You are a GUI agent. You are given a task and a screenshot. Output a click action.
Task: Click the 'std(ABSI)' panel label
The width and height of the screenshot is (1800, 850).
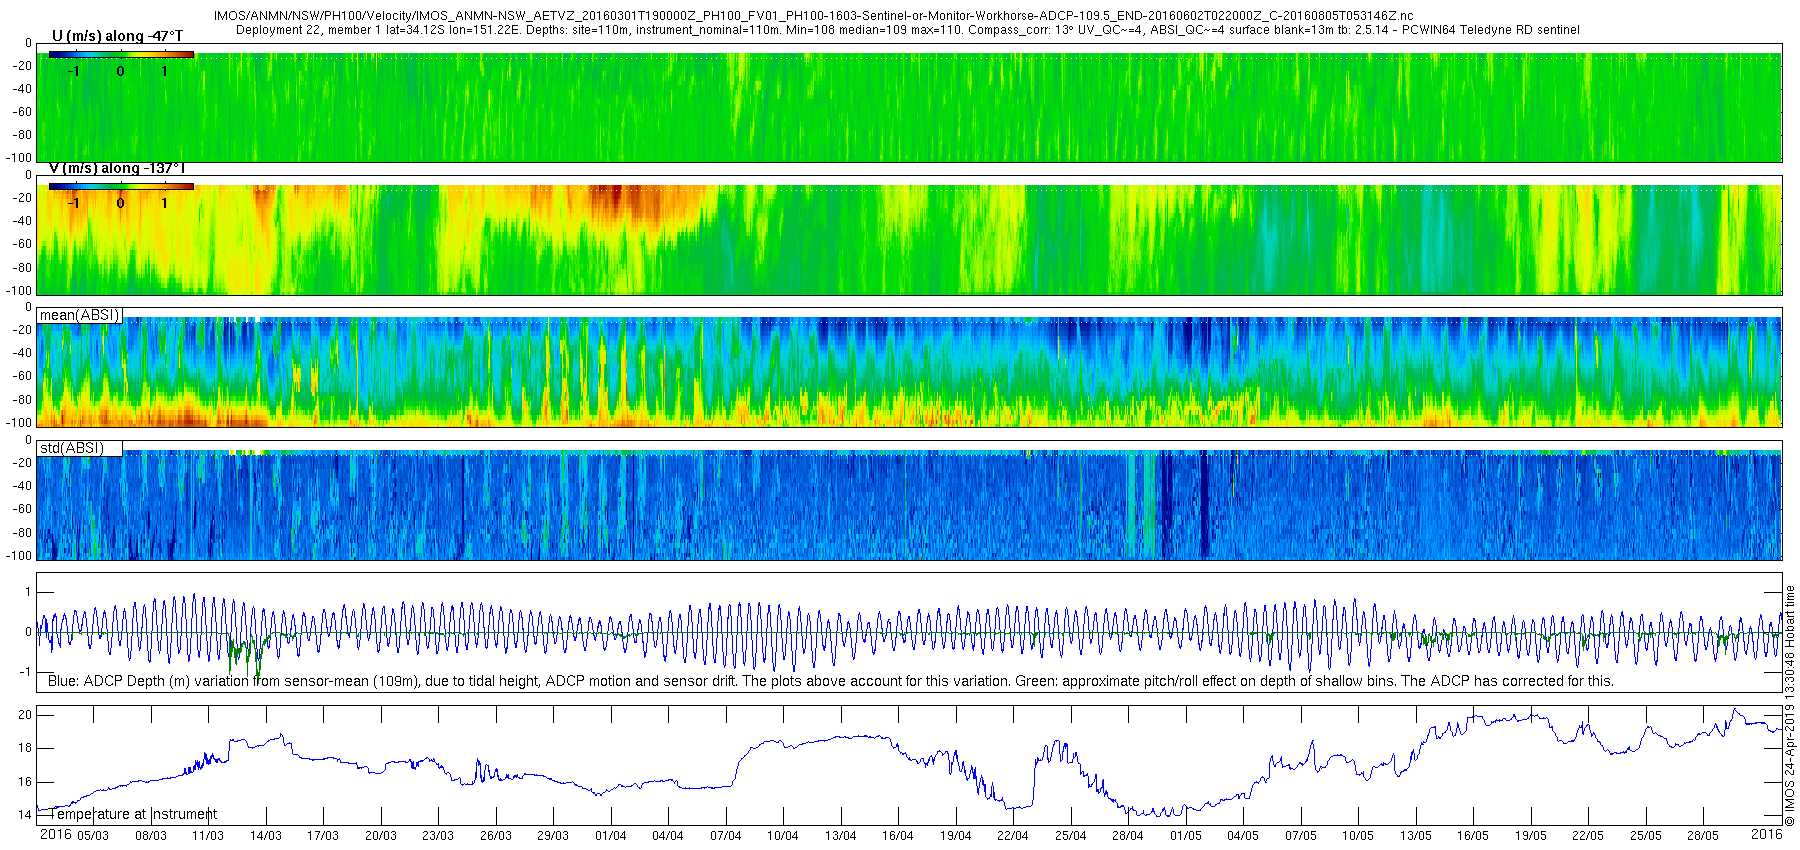72,448
